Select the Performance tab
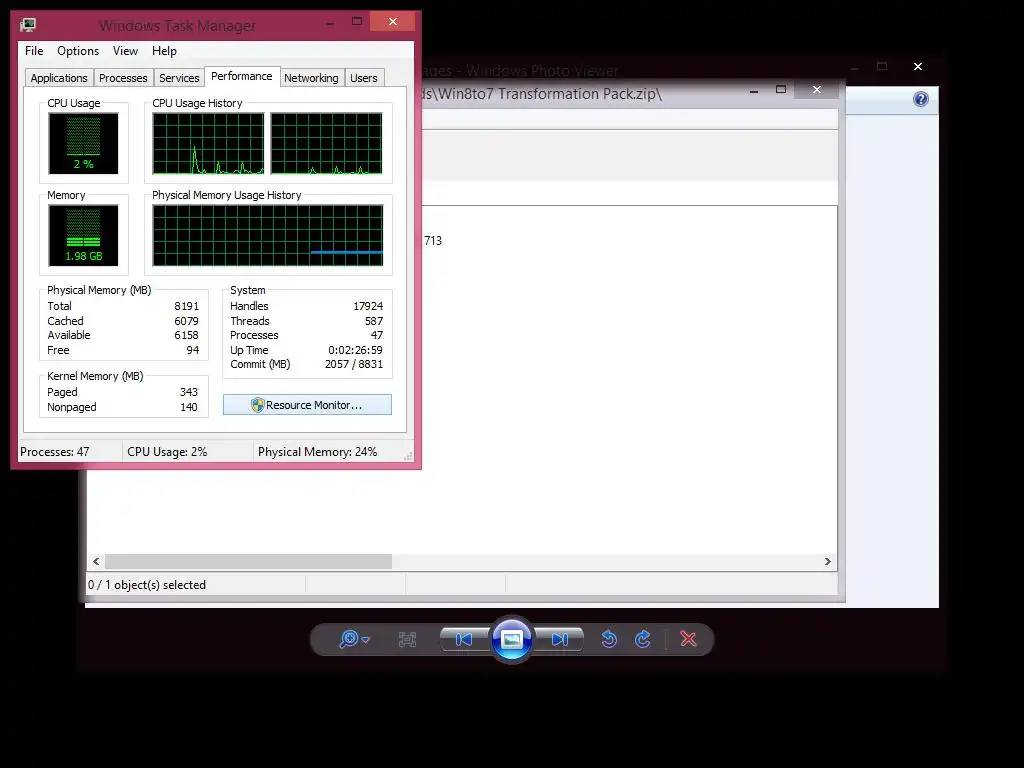Image resolution: width=1024 pixels, height=768 pixels. (x=242, y=76)
